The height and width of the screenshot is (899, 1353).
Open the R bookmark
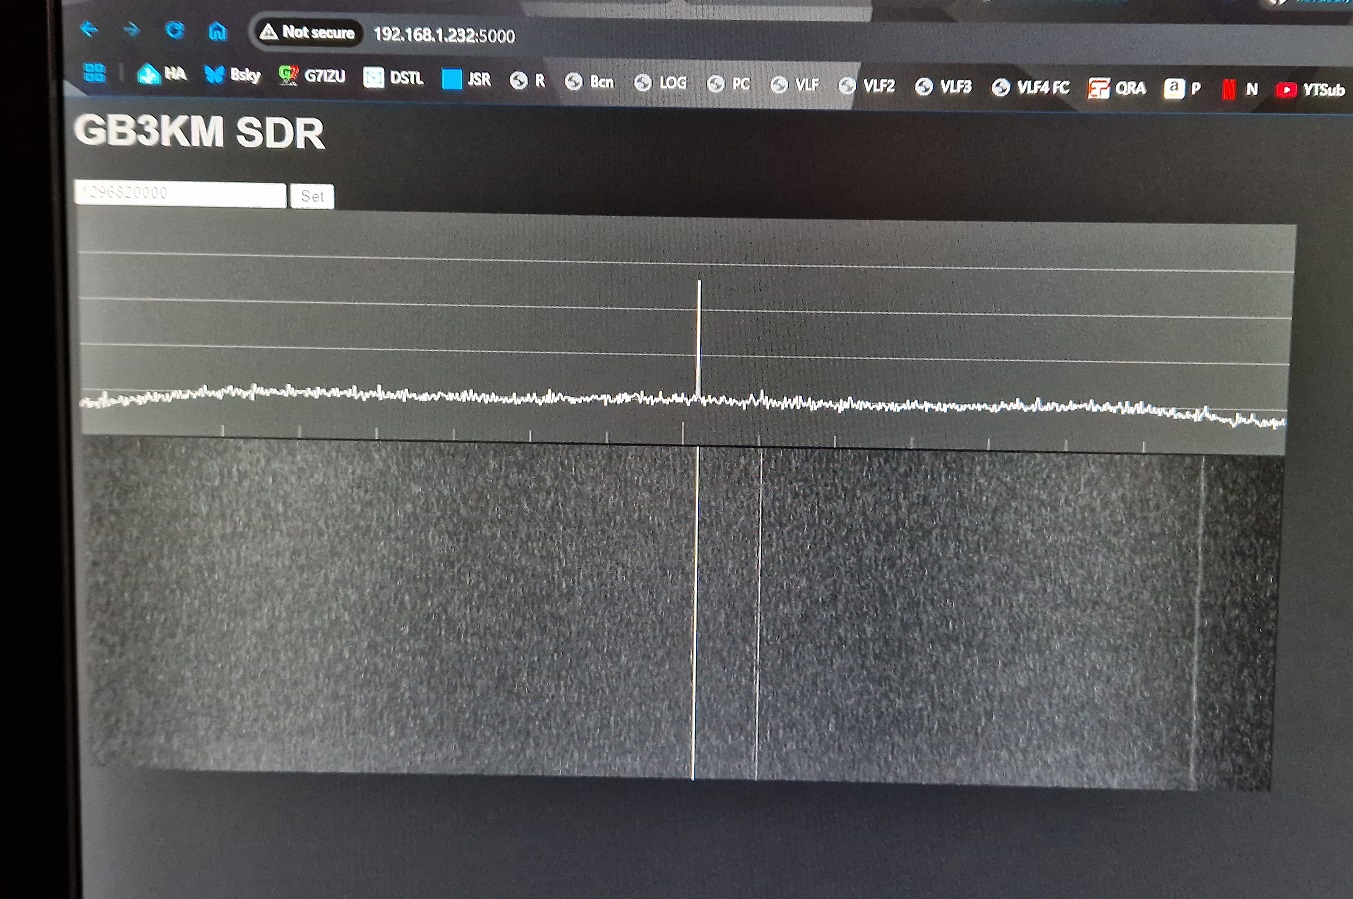click(x=527, y=80)
